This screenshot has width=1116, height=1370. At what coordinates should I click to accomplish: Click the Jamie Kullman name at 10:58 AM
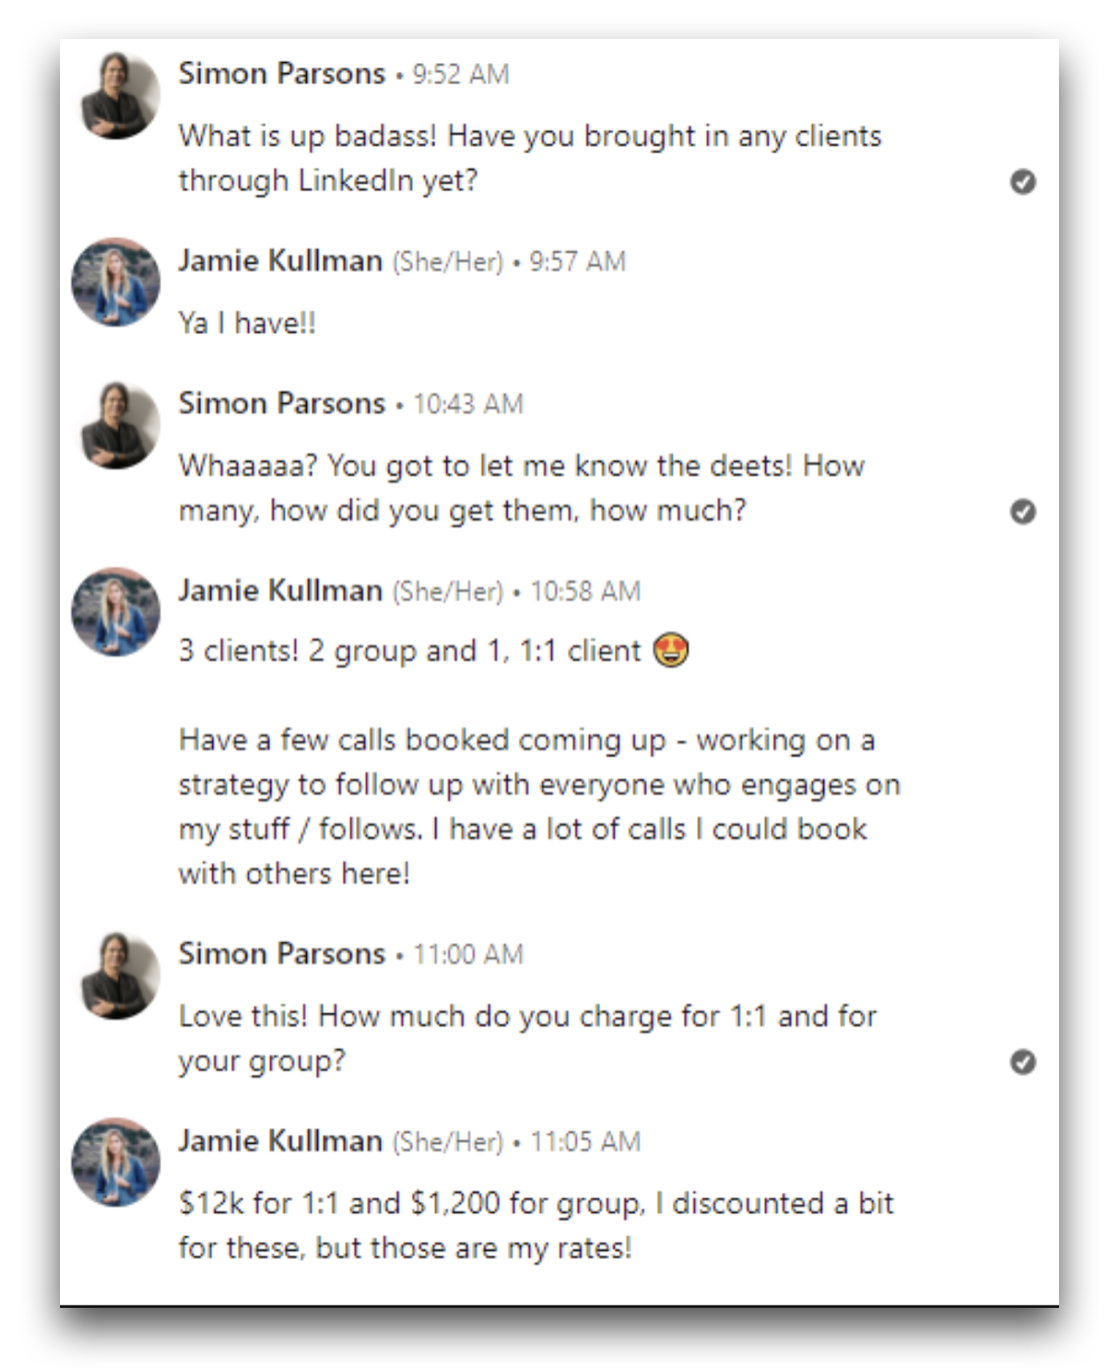pyautogui.click(x=280, y=591)
